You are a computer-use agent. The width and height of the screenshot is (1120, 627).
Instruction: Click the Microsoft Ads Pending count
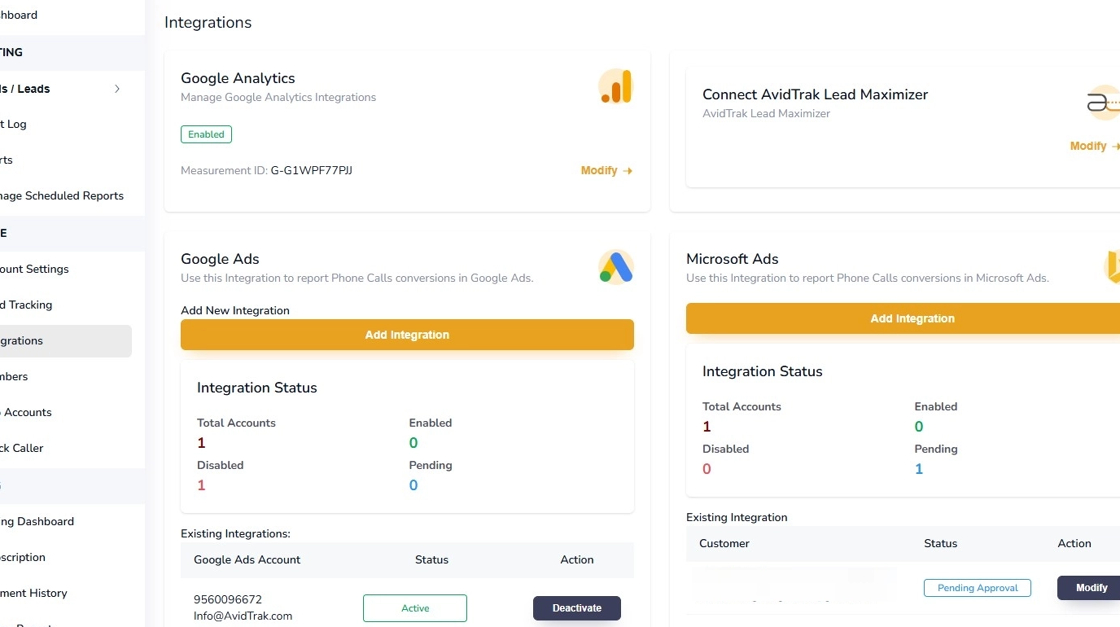[x=919, y=469]
